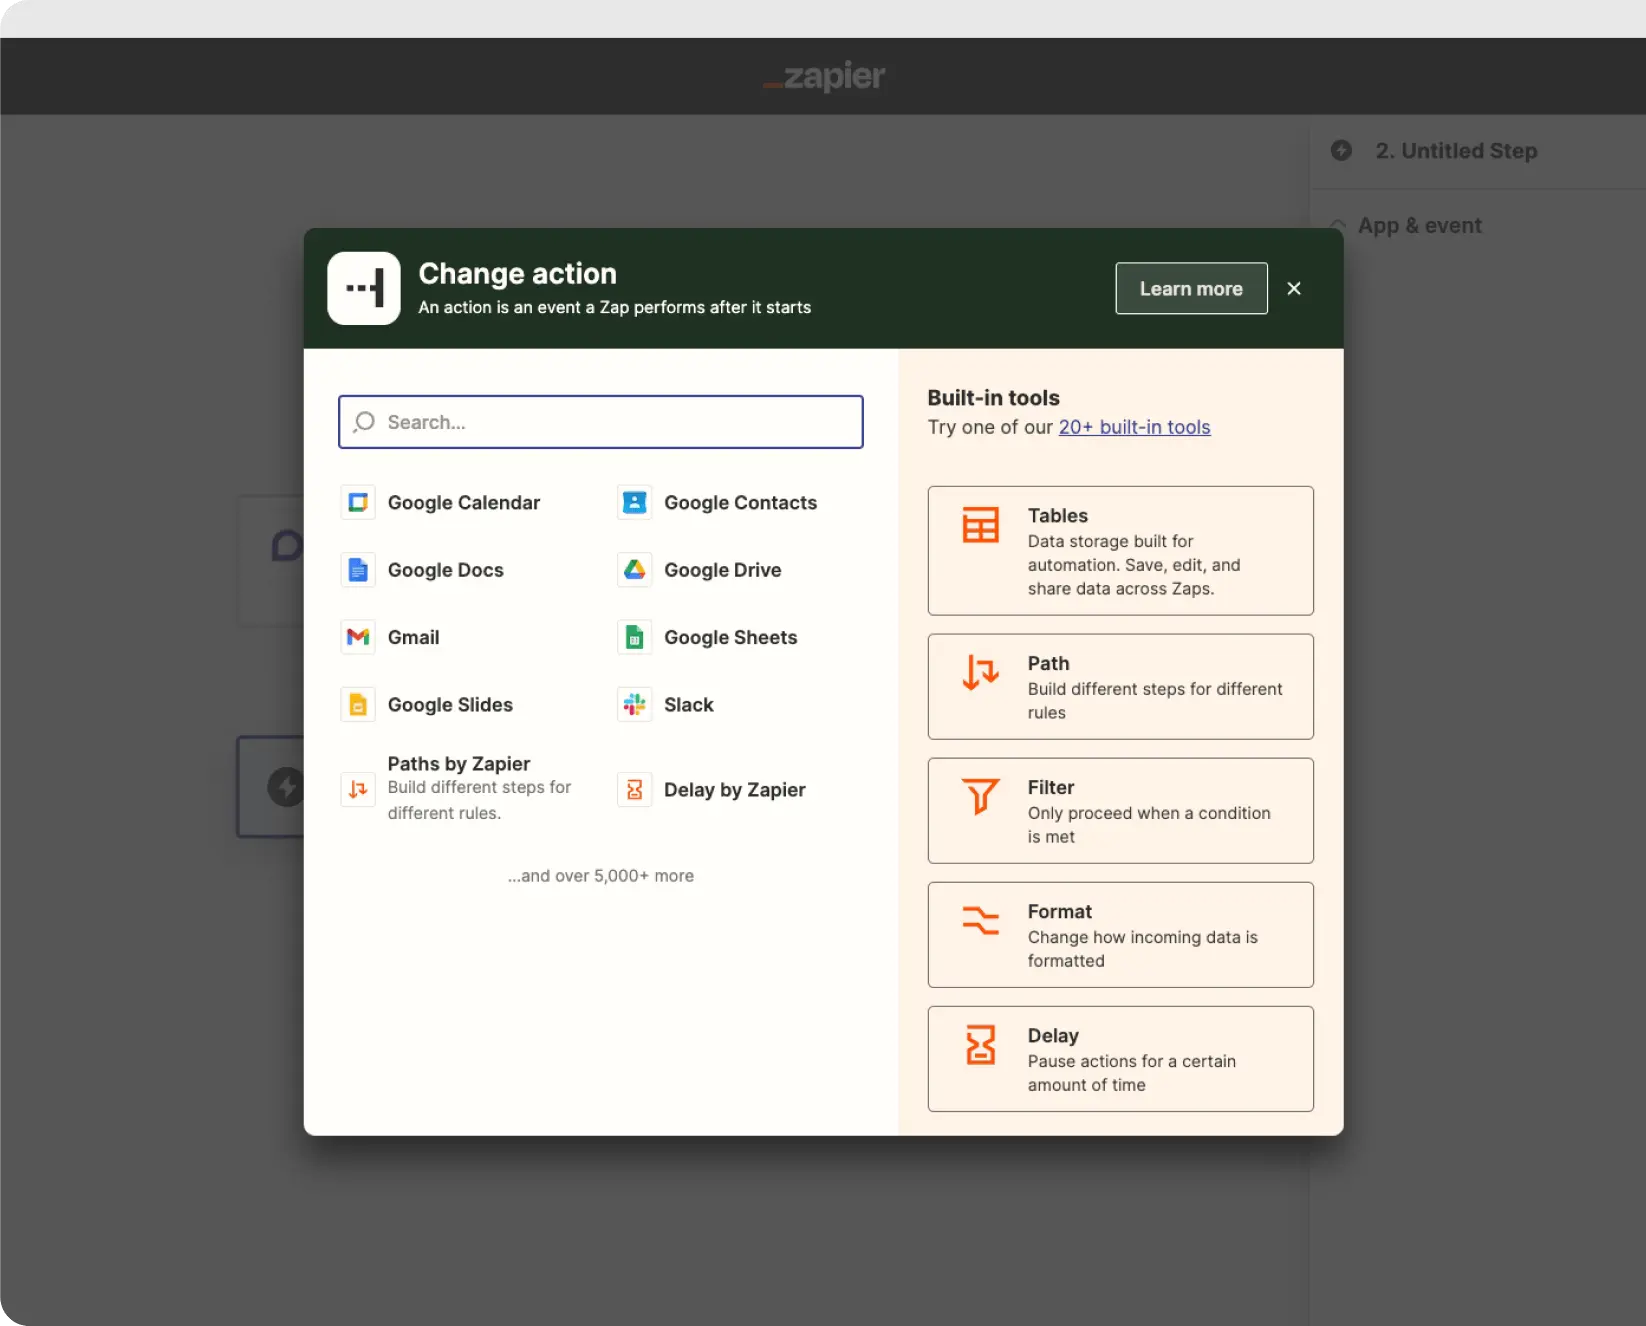
Task: Click '...and over 5,000+ more' text
Action: pyautogui.click(x=600, y=875)
